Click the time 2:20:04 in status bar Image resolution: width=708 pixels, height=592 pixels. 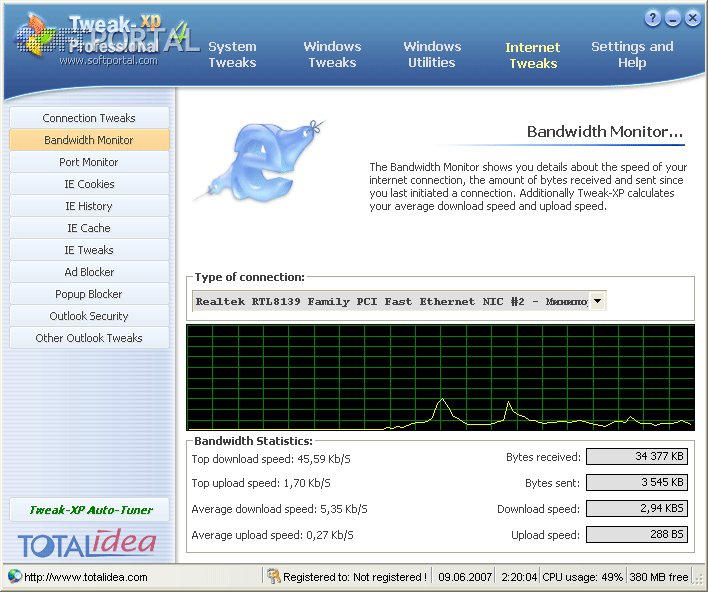519,577
